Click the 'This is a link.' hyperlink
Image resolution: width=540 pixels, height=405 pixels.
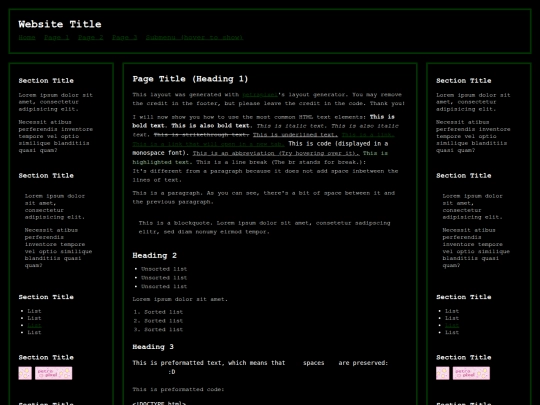[x=368, y=135]
